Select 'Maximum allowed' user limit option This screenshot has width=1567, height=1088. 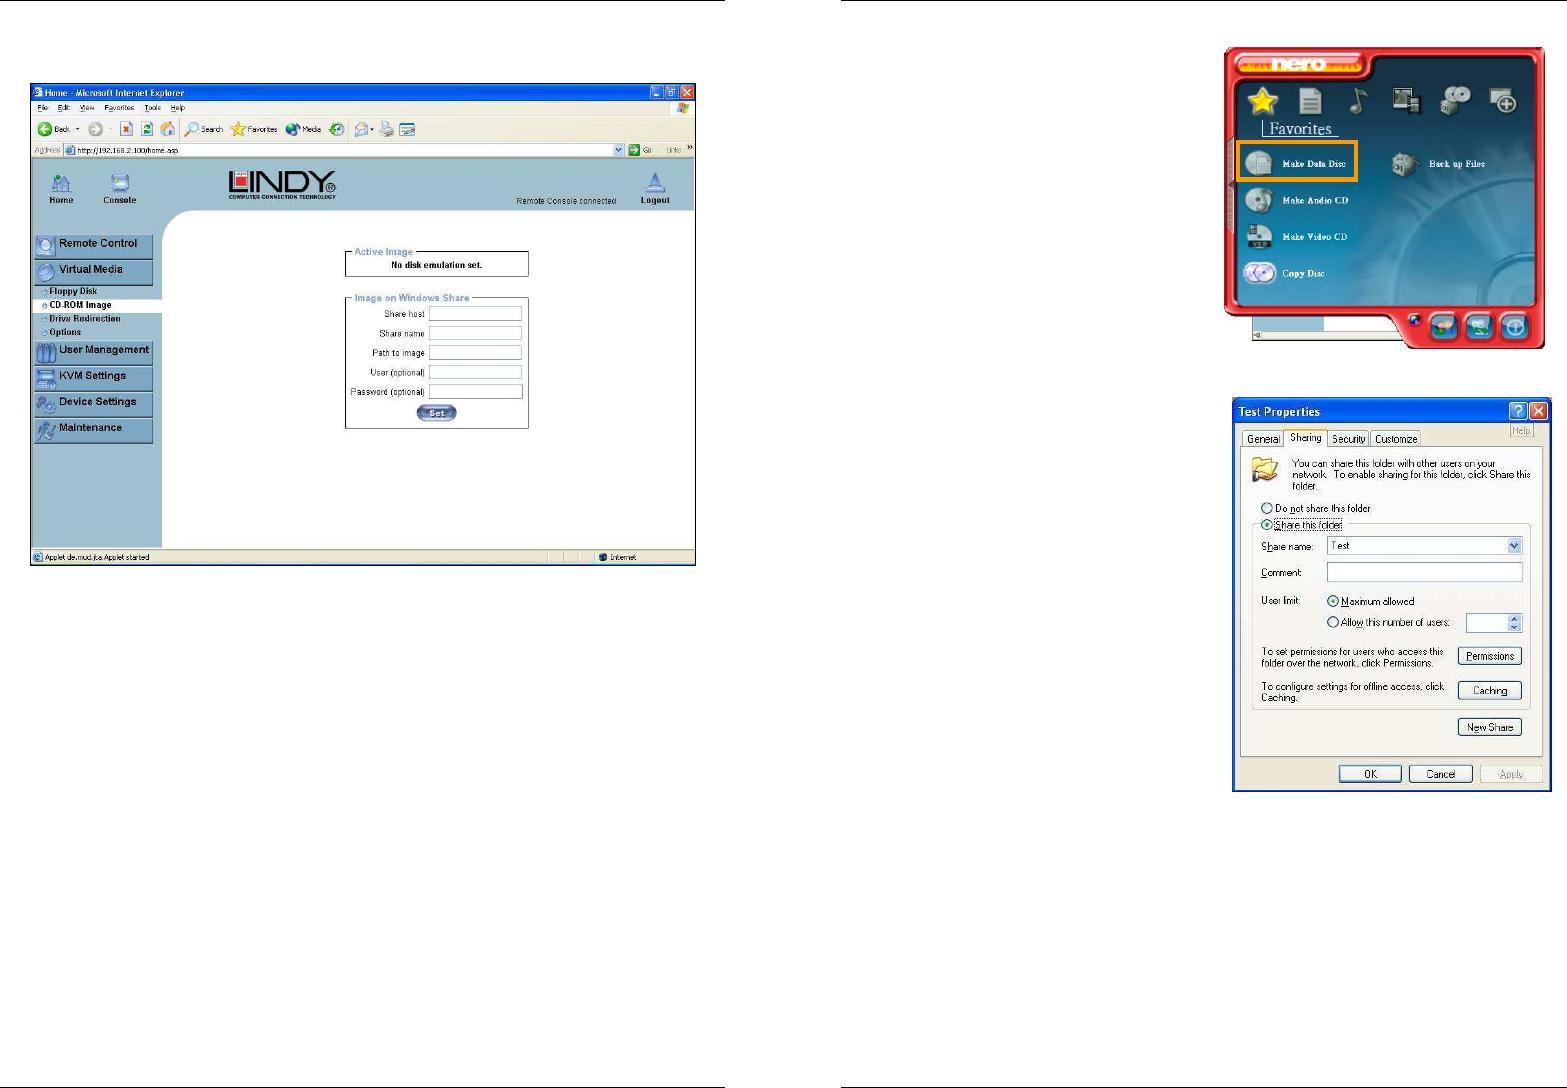(x=1333, y=602)
